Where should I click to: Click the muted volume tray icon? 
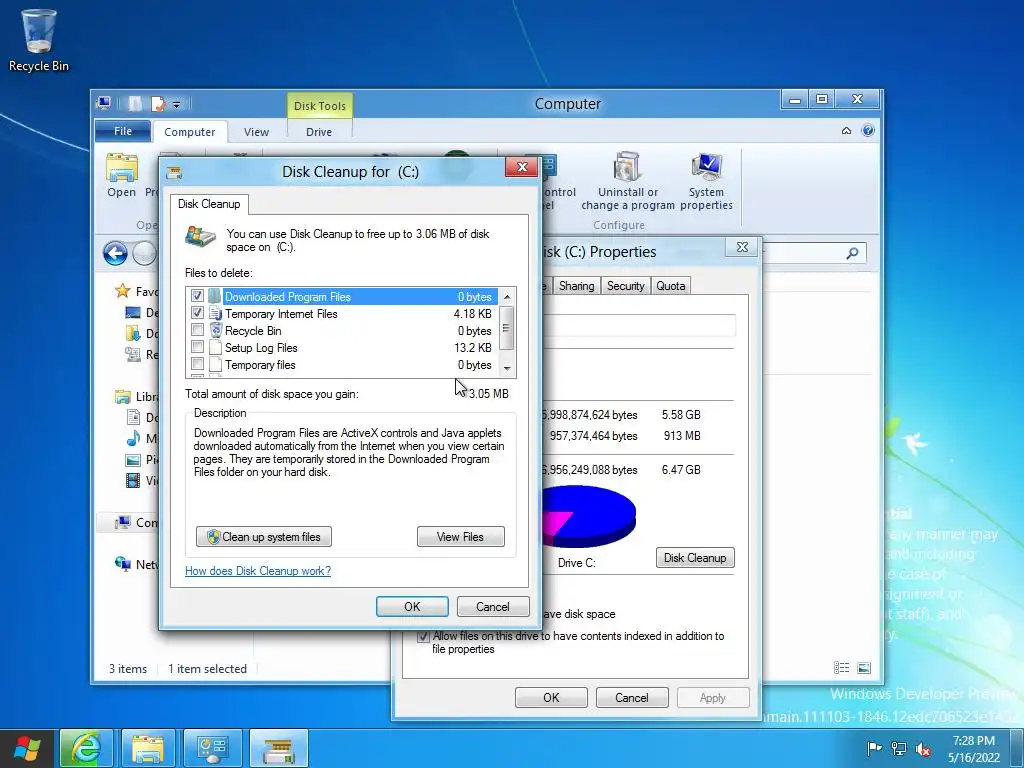pyautogui.click(x=923, y=748)
